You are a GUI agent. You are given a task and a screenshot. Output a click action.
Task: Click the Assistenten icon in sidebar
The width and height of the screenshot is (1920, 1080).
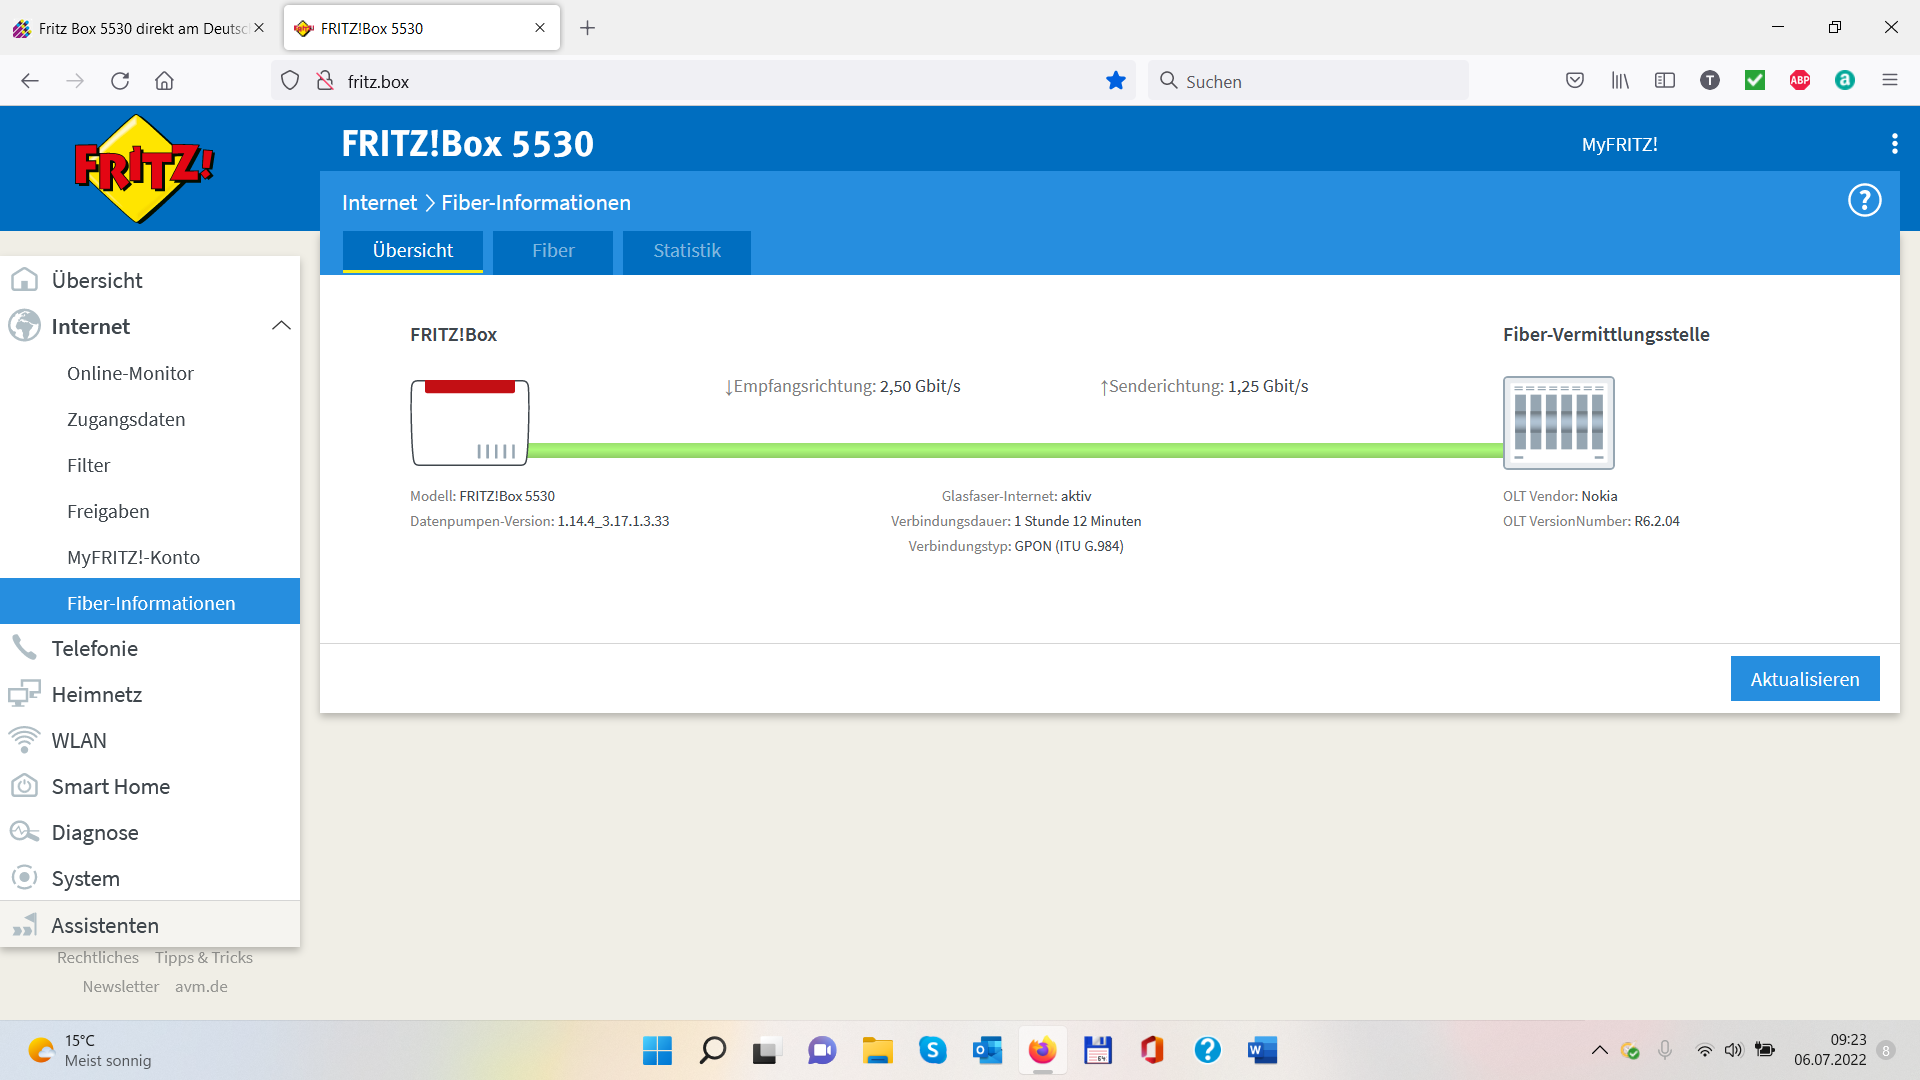pos(24,925)
